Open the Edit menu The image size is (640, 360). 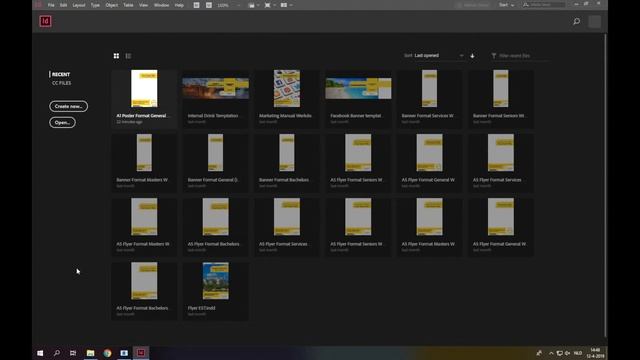[63, 5]
